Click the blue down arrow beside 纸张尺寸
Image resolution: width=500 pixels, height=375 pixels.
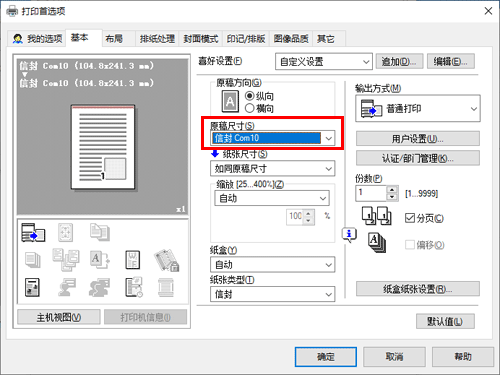[215, 154]
